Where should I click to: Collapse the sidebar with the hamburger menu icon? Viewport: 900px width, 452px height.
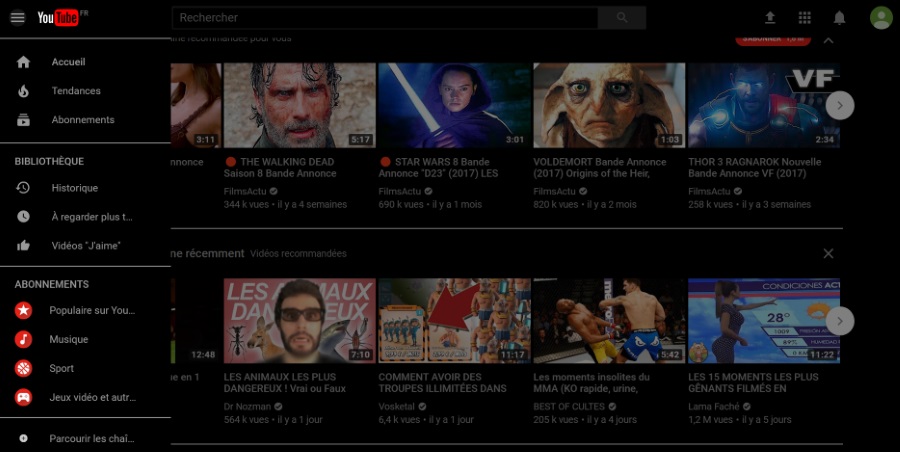17,17
